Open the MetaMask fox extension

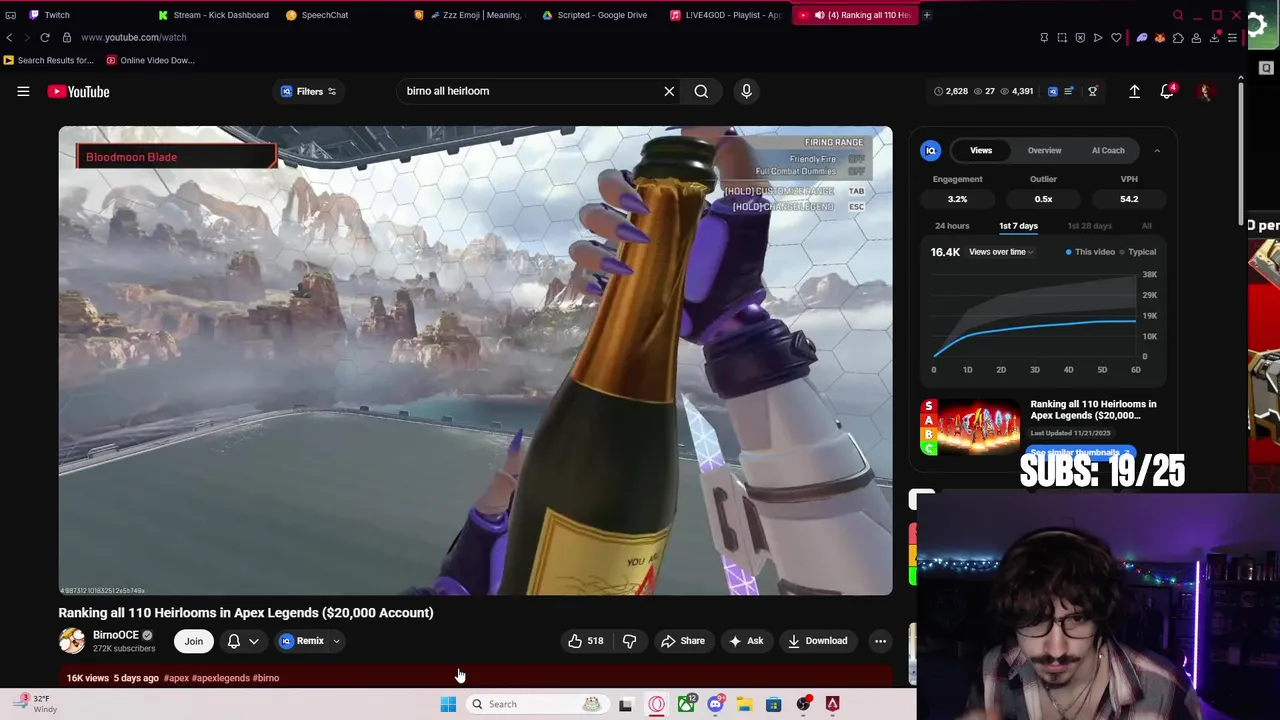pos(1160,38)
